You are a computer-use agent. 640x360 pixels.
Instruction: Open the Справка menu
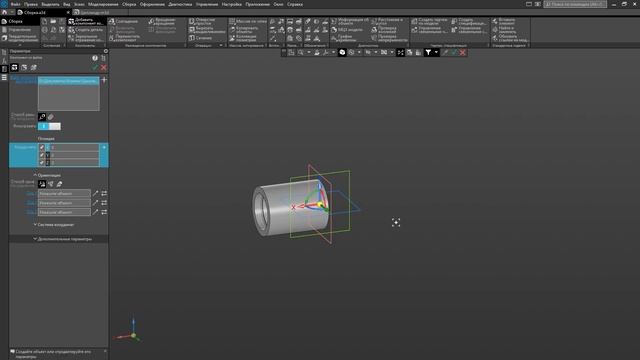point(295,4)
